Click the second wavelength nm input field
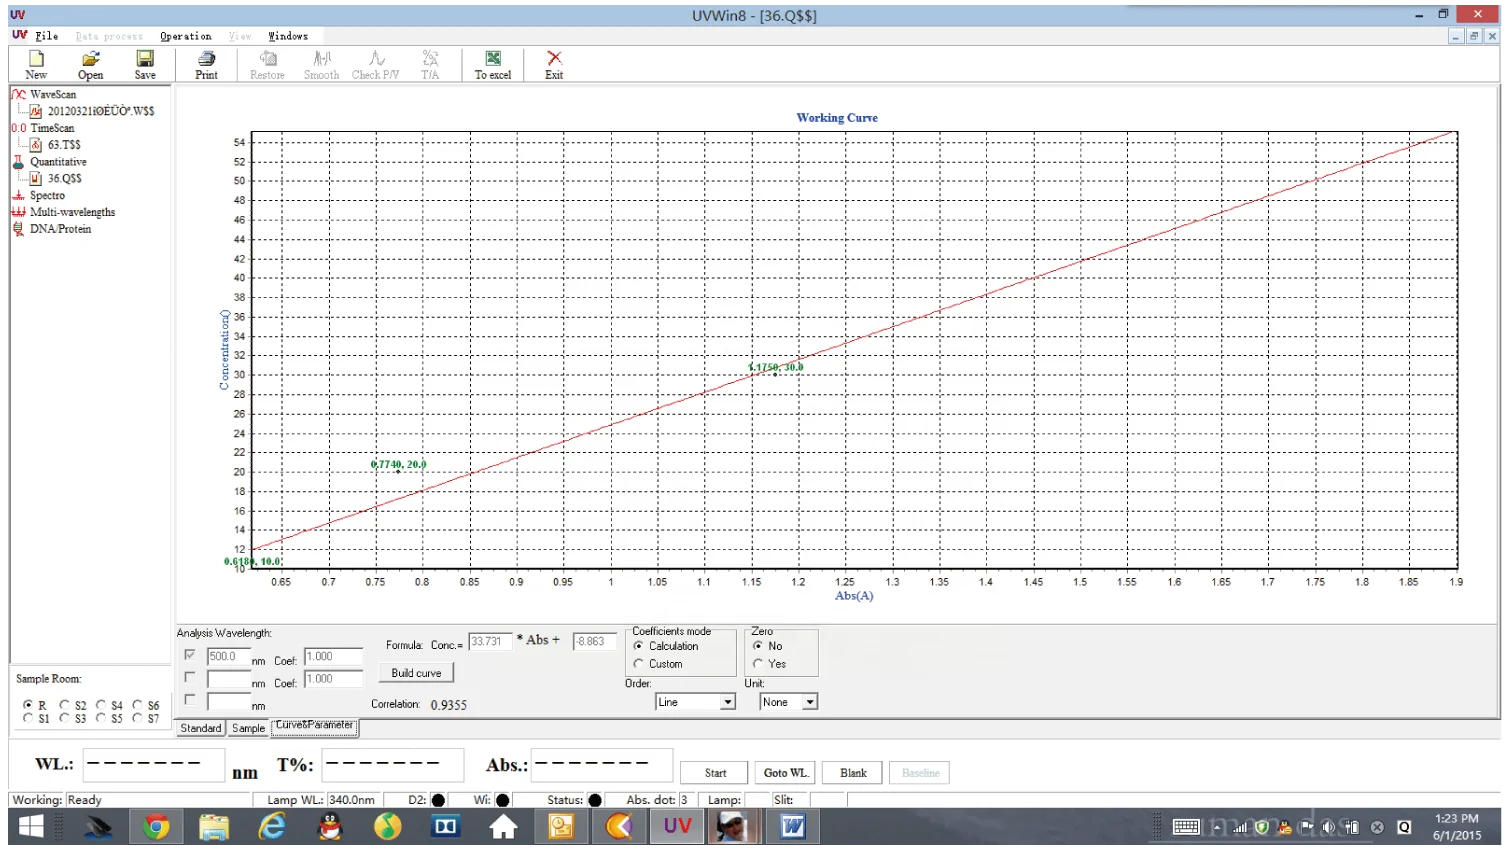 pos(228,679)
